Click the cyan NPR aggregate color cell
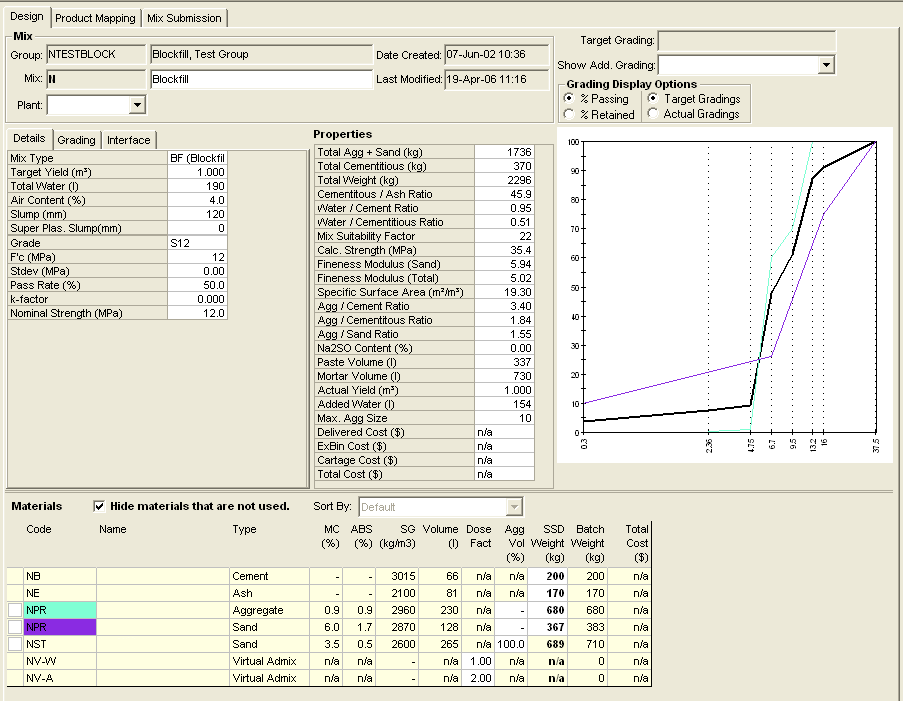The height and width of the screenshot is (701, 903). click(x=59, y=610)
